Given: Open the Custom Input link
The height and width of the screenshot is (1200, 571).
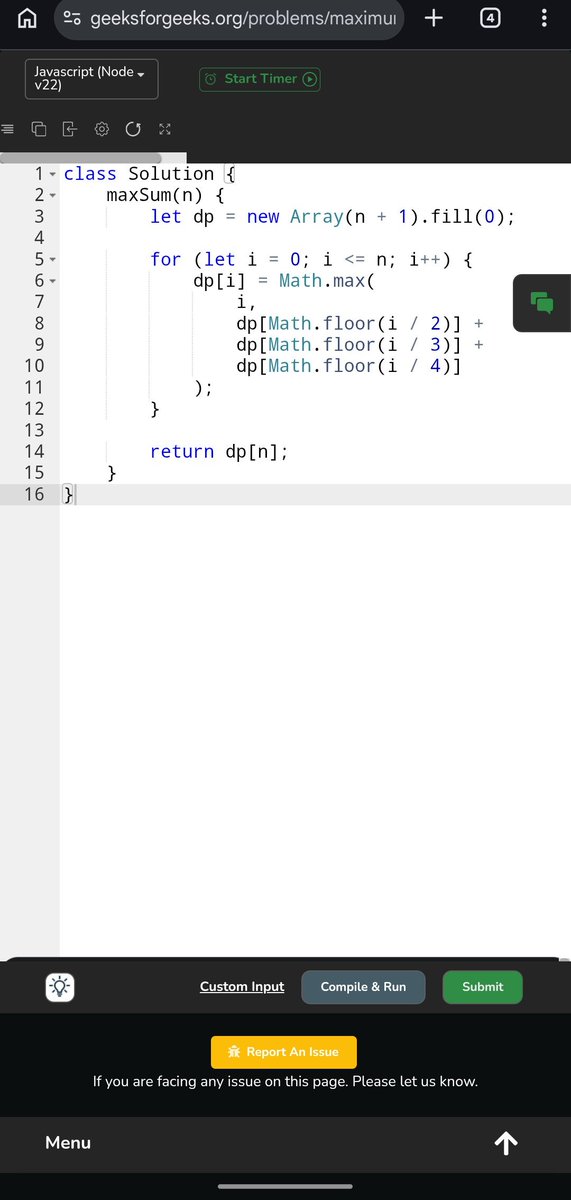Looking at the screenshot, I should coord(242,987).
